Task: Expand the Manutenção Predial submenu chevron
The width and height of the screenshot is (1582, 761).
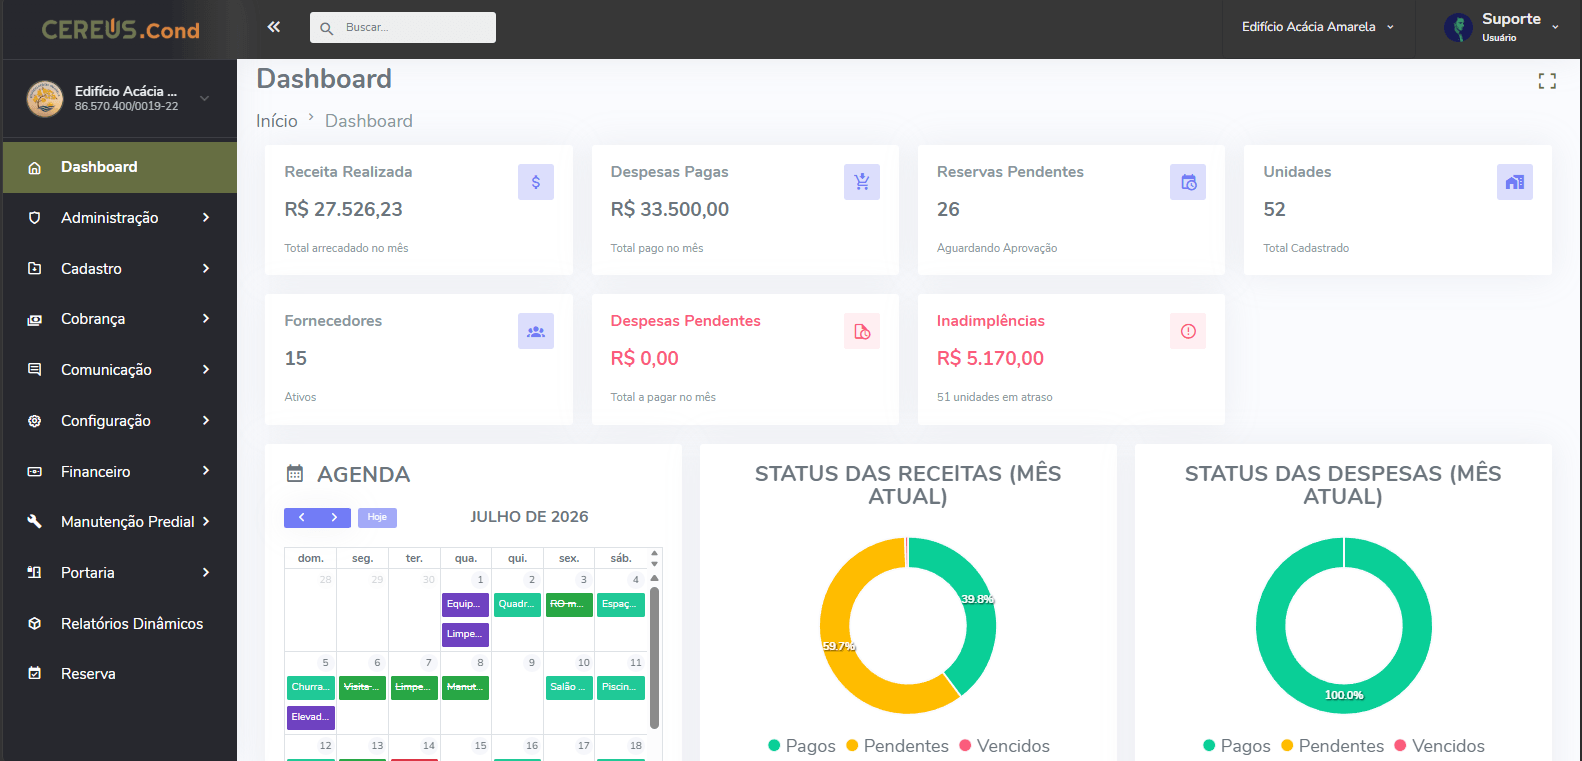Action: [x=206, y=521]
